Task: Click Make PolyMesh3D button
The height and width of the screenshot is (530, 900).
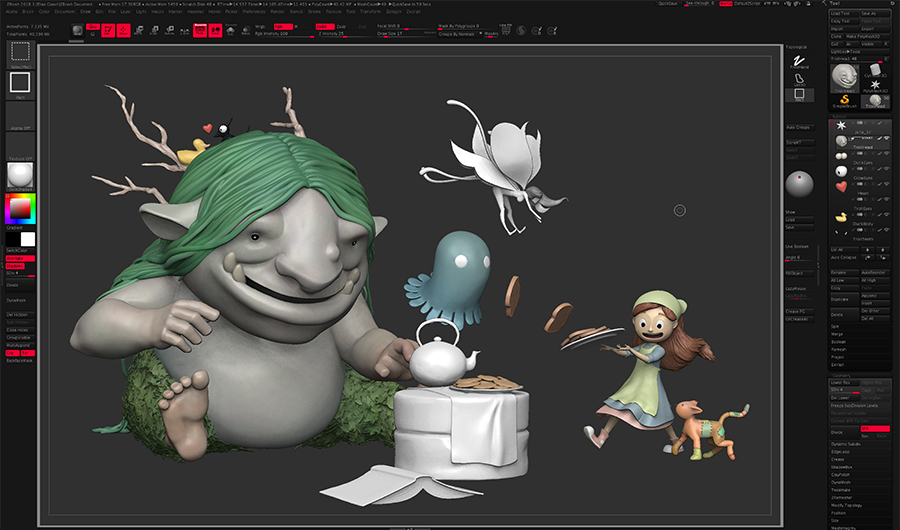Action: [867, 36]
